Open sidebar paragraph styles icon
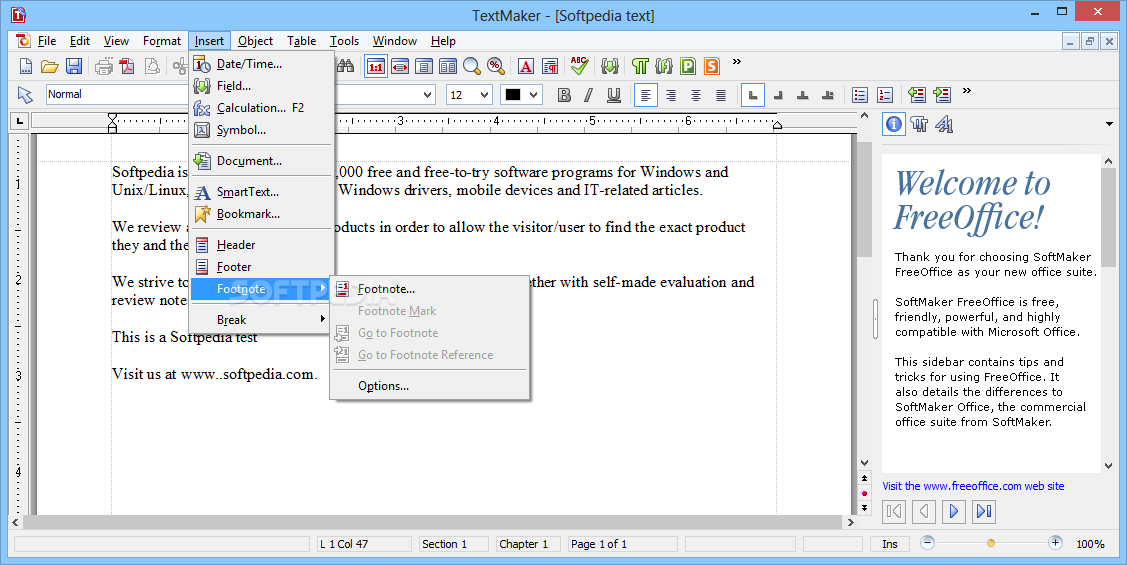The height and width of the screenshot is (565, 1127). (x=919, y=124)
